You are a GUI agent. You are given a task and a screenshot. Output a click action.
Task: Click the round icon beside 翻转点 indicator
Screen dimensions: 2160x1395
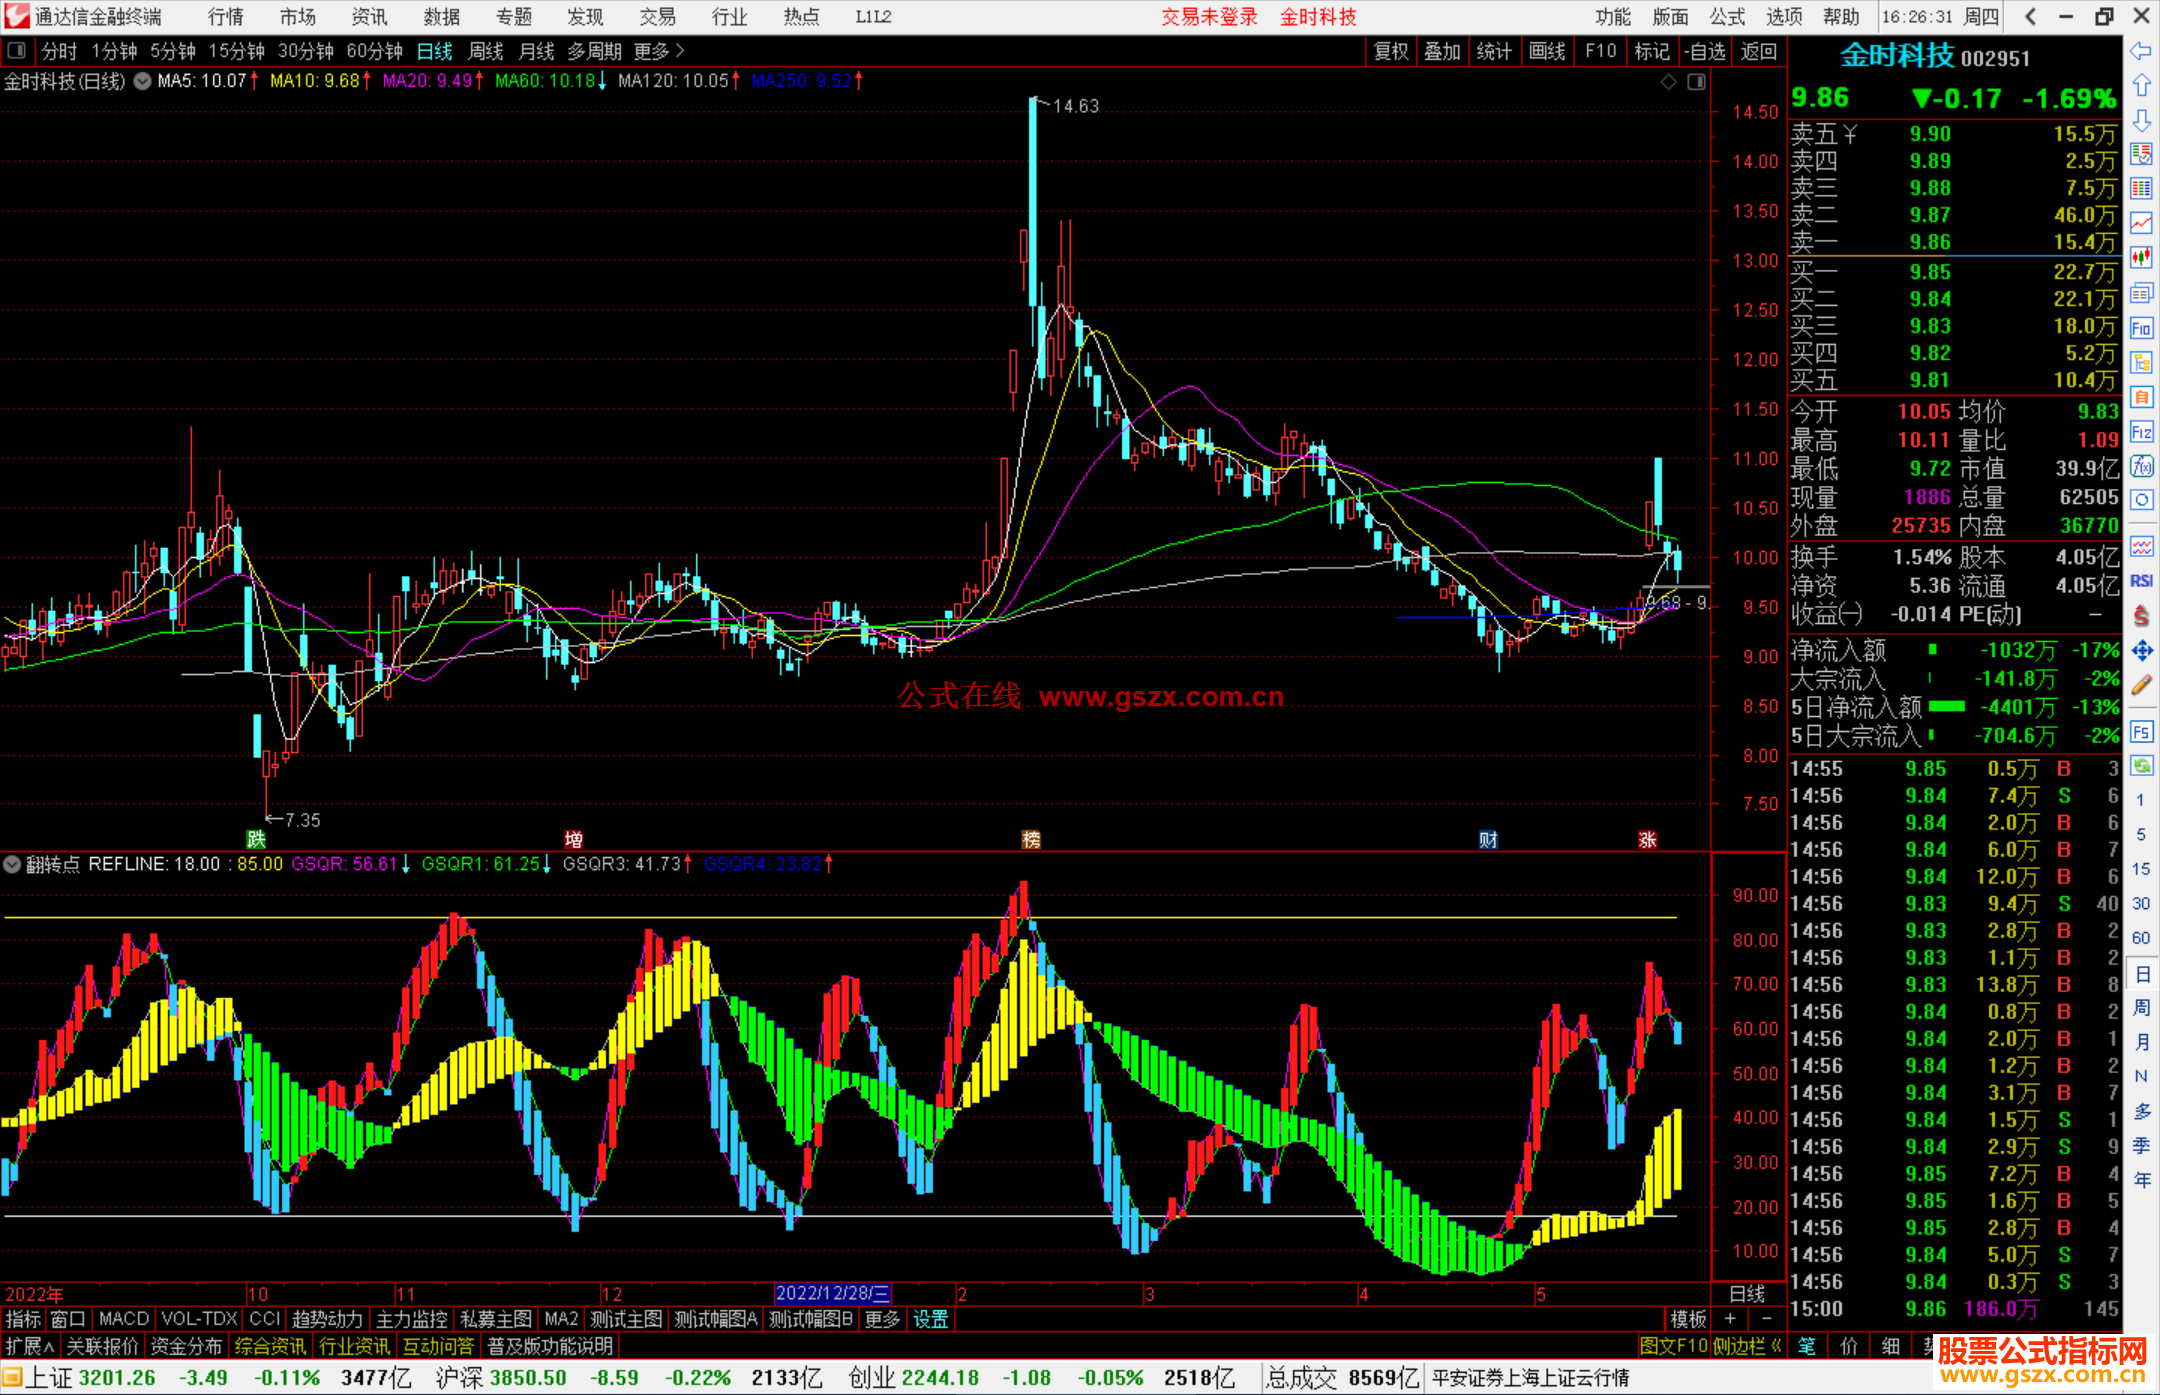[x=12, y=864]
